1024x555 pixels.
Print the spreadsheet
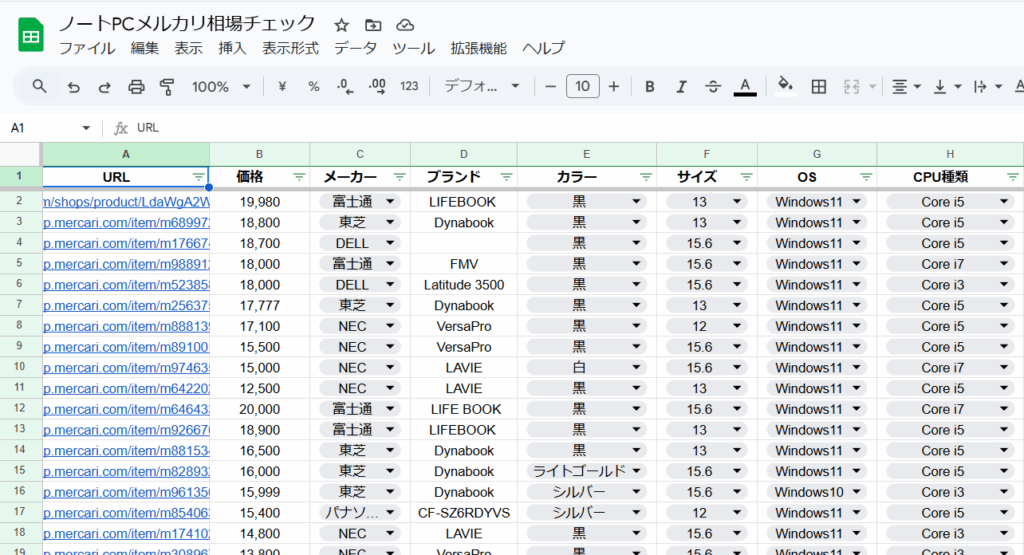(136, 86)
